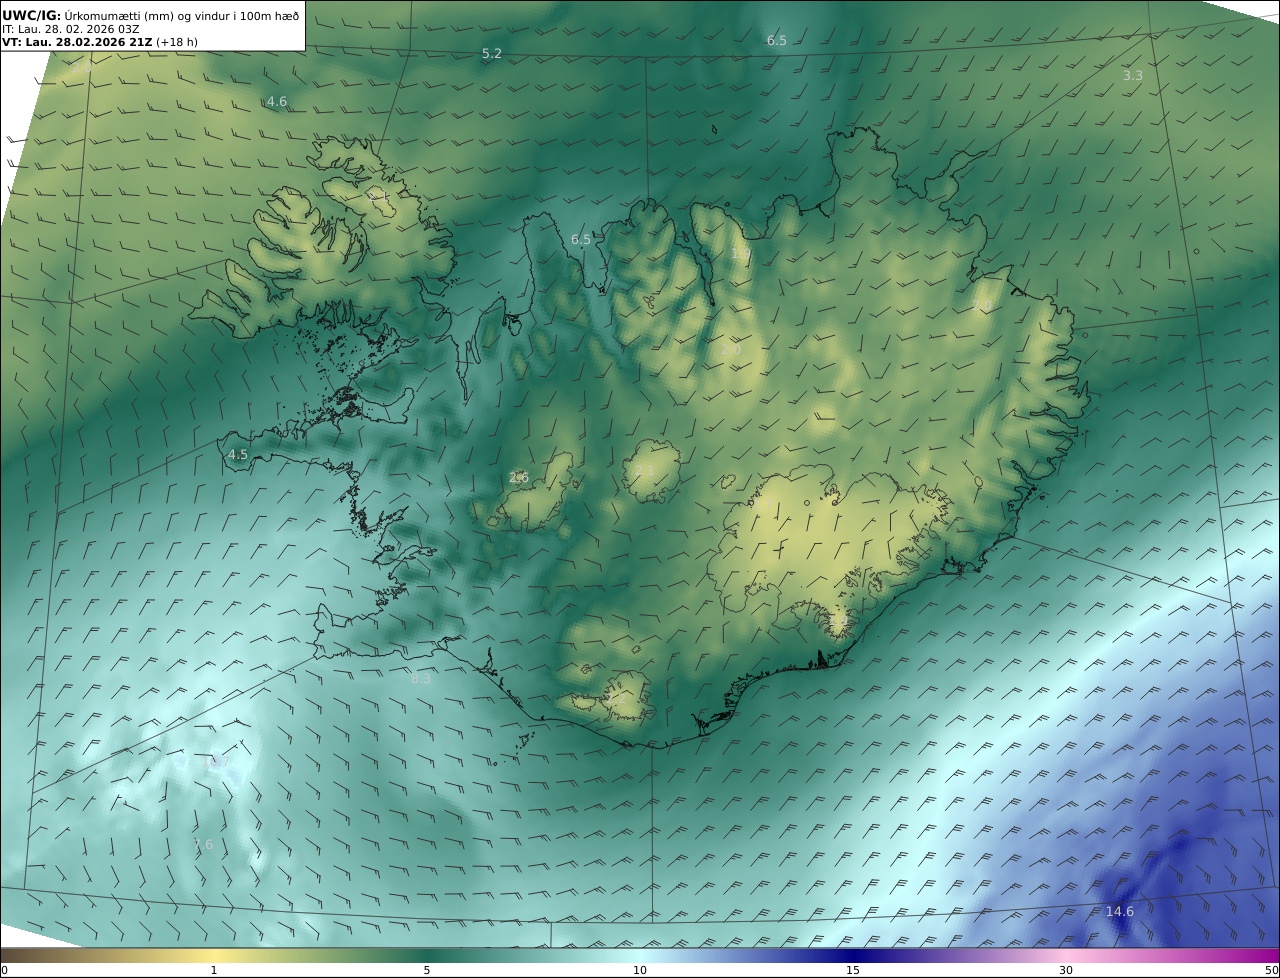The image size is (1280, 978).
Task: Click the 8.3 value label
Action: (x=421, y=679)
